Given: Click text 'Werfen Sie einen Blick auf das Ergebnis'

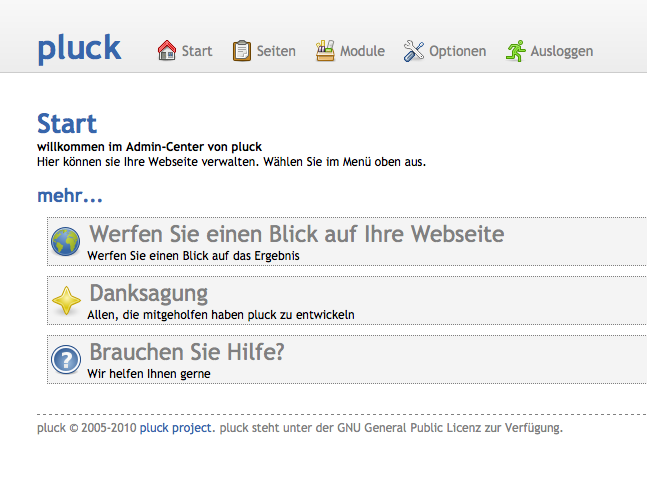Looking at the screenshot, I should point(194,256).
